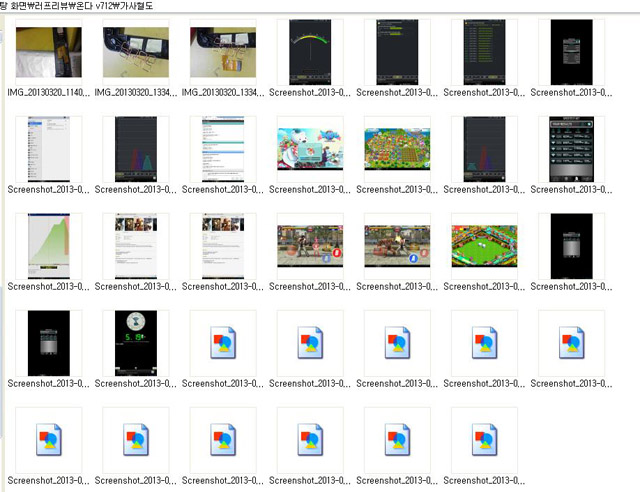This screenshot has width=640, height=492.
Task: Select the middle generic image icon in fourth row
Action: point(397,343)
